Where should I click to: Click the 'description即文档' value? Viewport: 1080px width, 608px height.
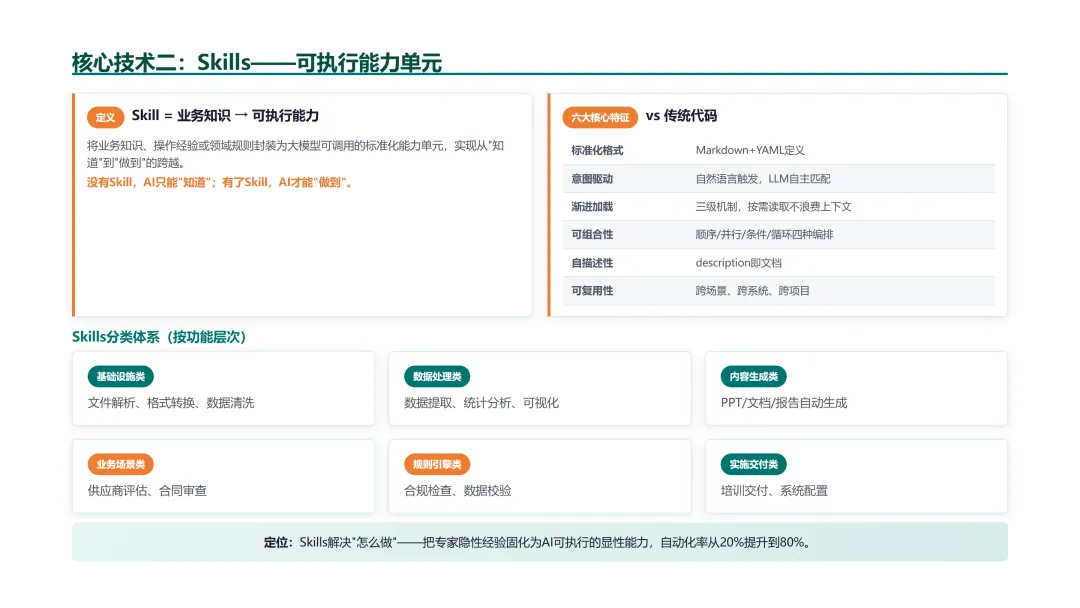pos(738,263)
